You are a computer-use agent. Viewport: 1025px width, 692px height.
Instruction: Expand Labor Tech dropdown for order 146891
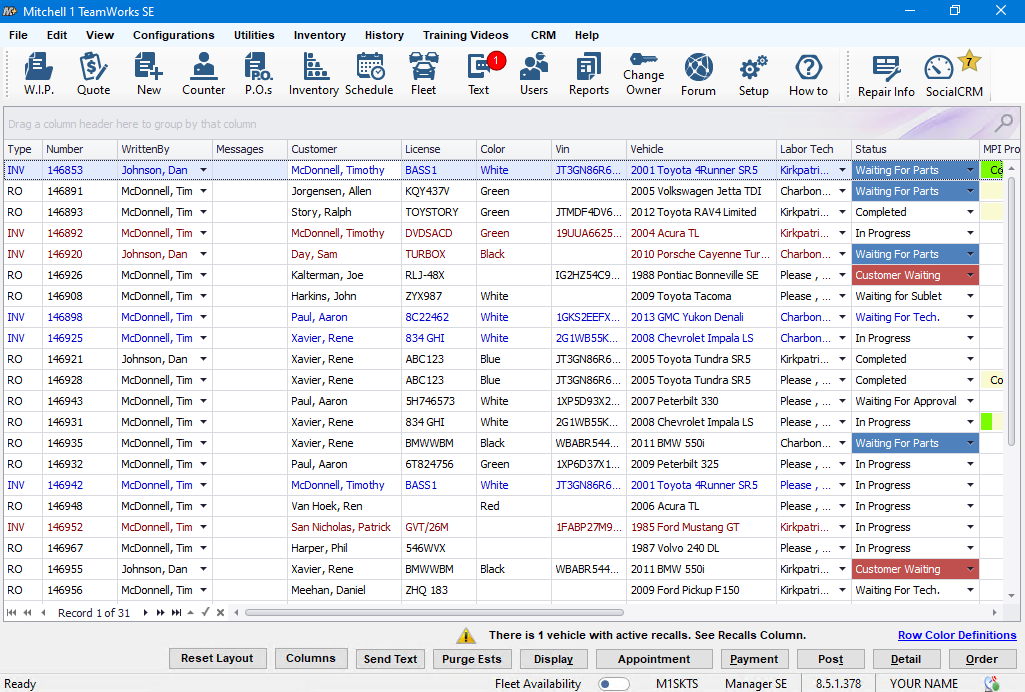click(x=841, y=191)
